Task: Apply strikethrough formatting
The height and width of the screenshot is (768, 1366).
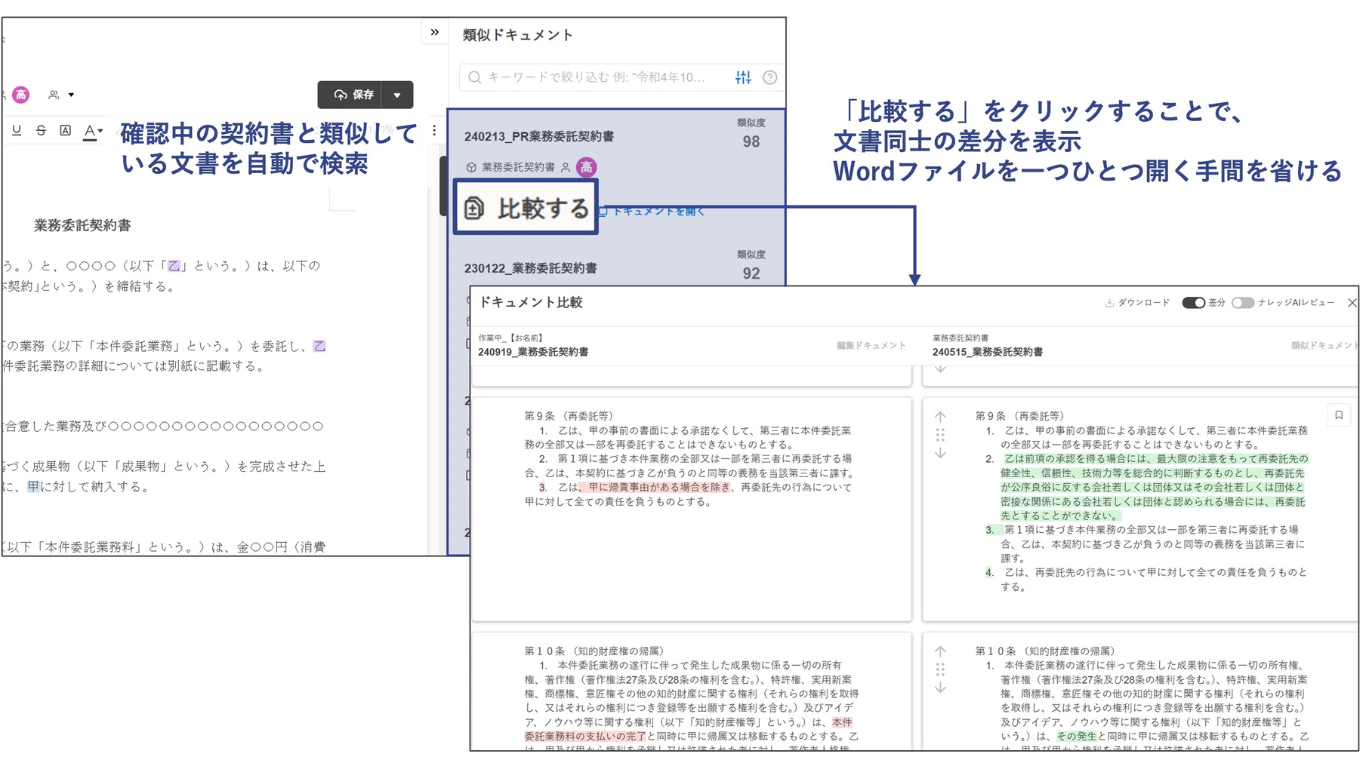Action: (x=41, y=131)
